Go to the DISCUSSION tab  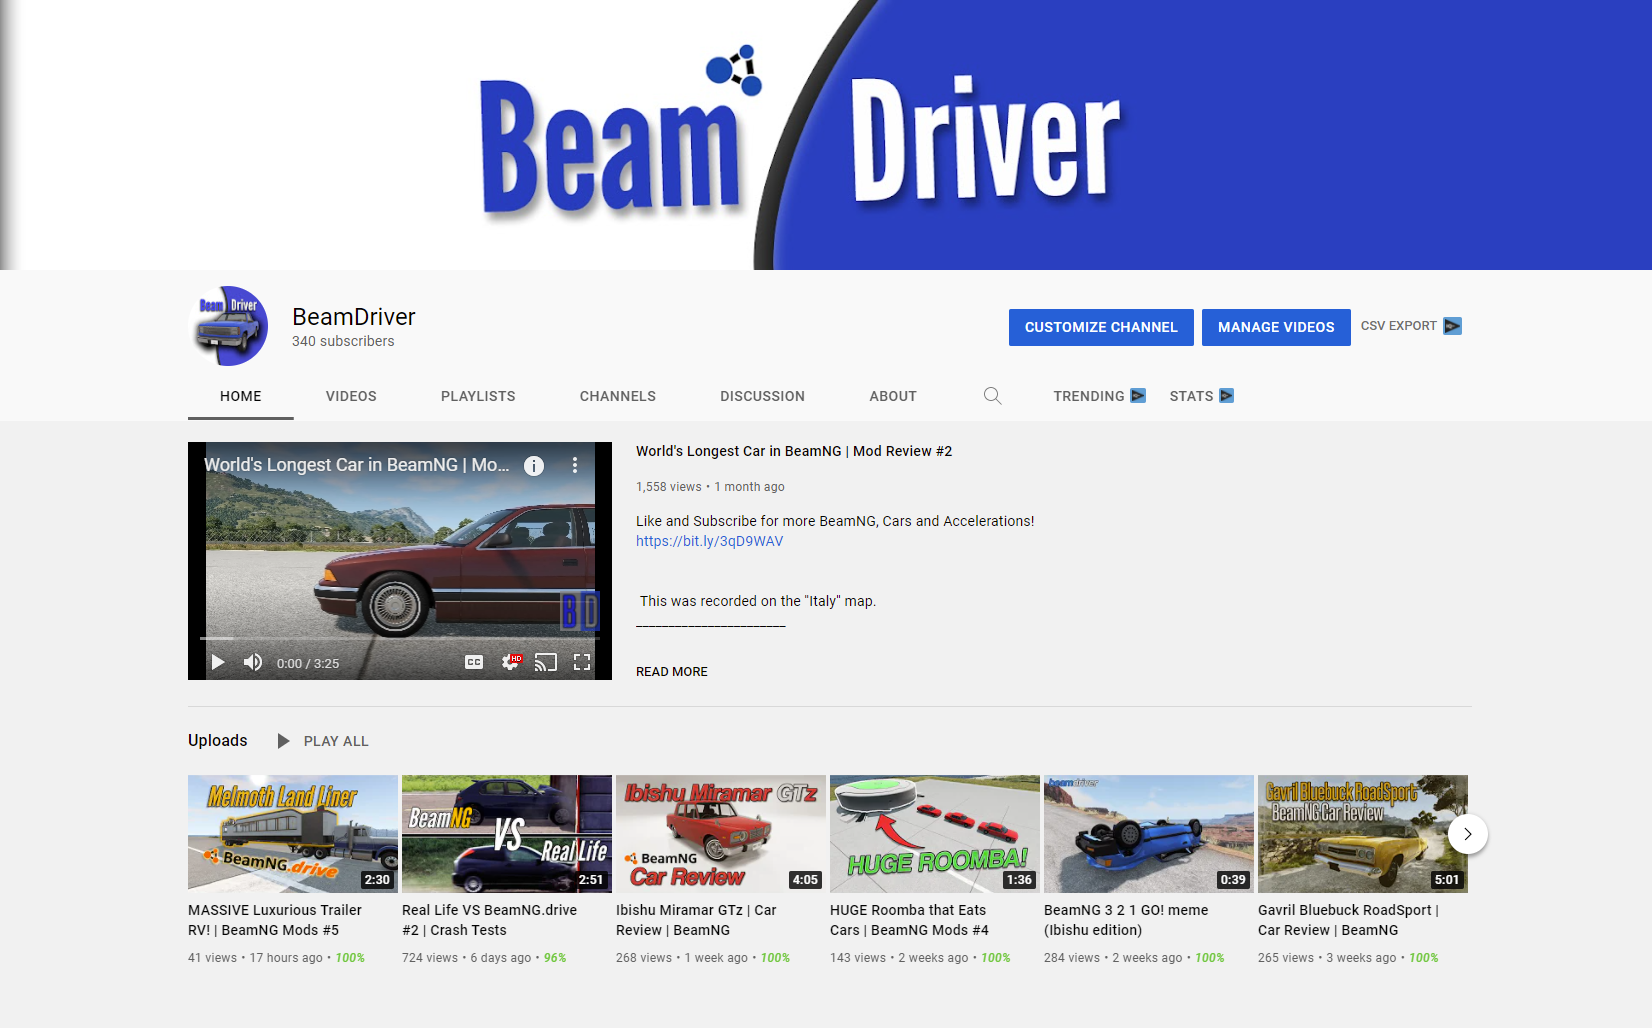point(762,396)
